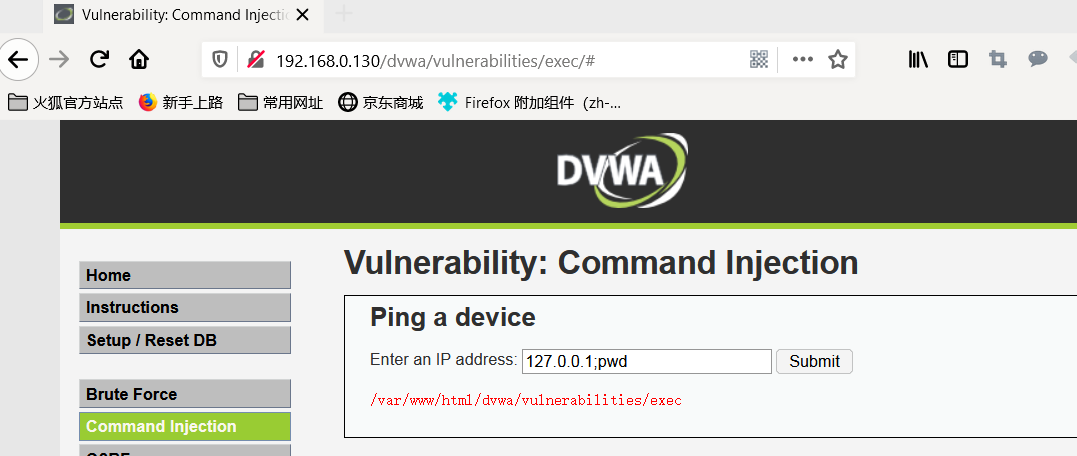Bookmark this page with star icon
The height and width of the screenshot is (456, 1077).
837,60
